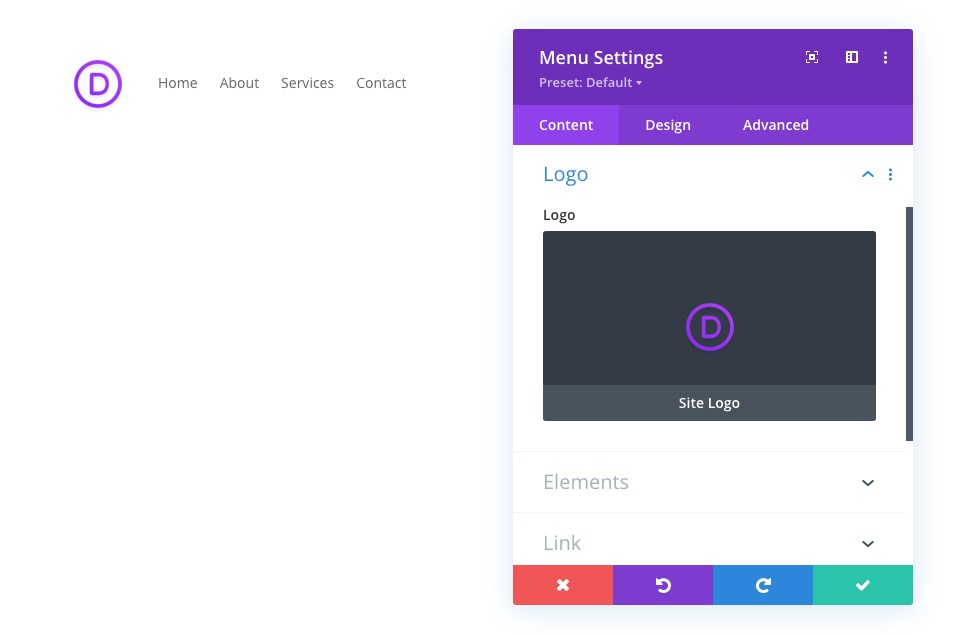
Task: Click the Home navigation link
Action: (x=177, y=83)
